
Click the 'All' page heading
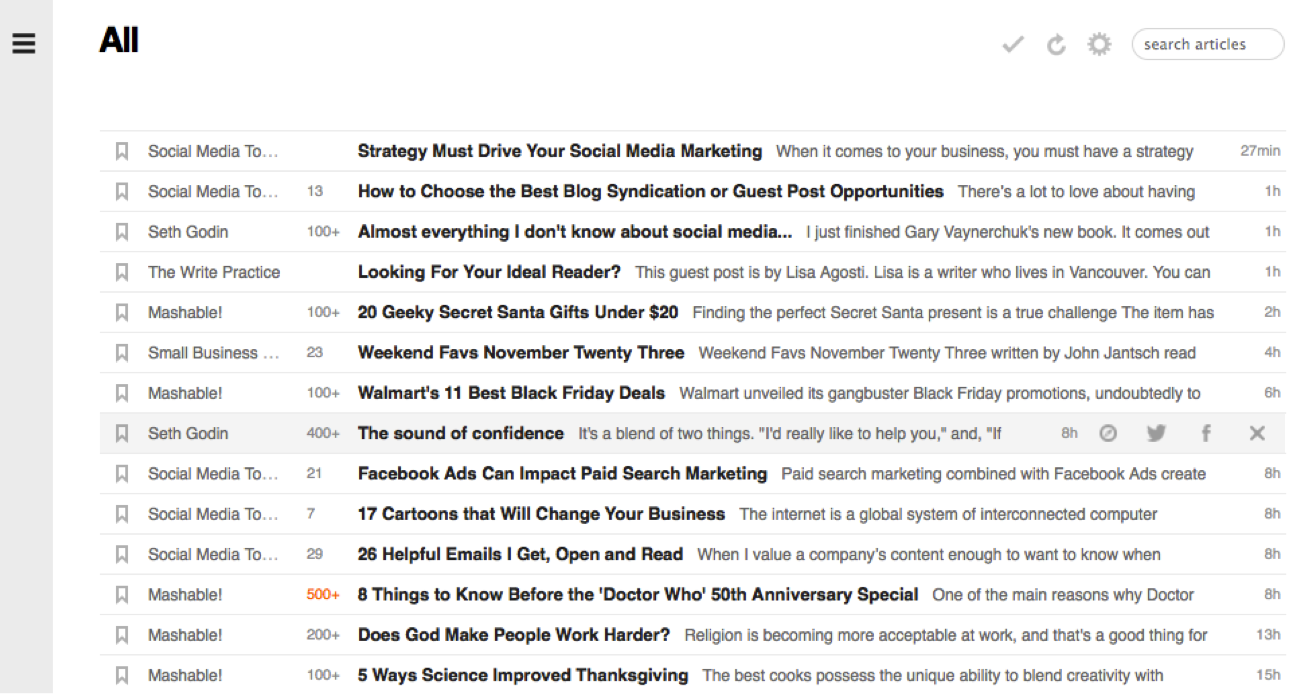point(119,40)
